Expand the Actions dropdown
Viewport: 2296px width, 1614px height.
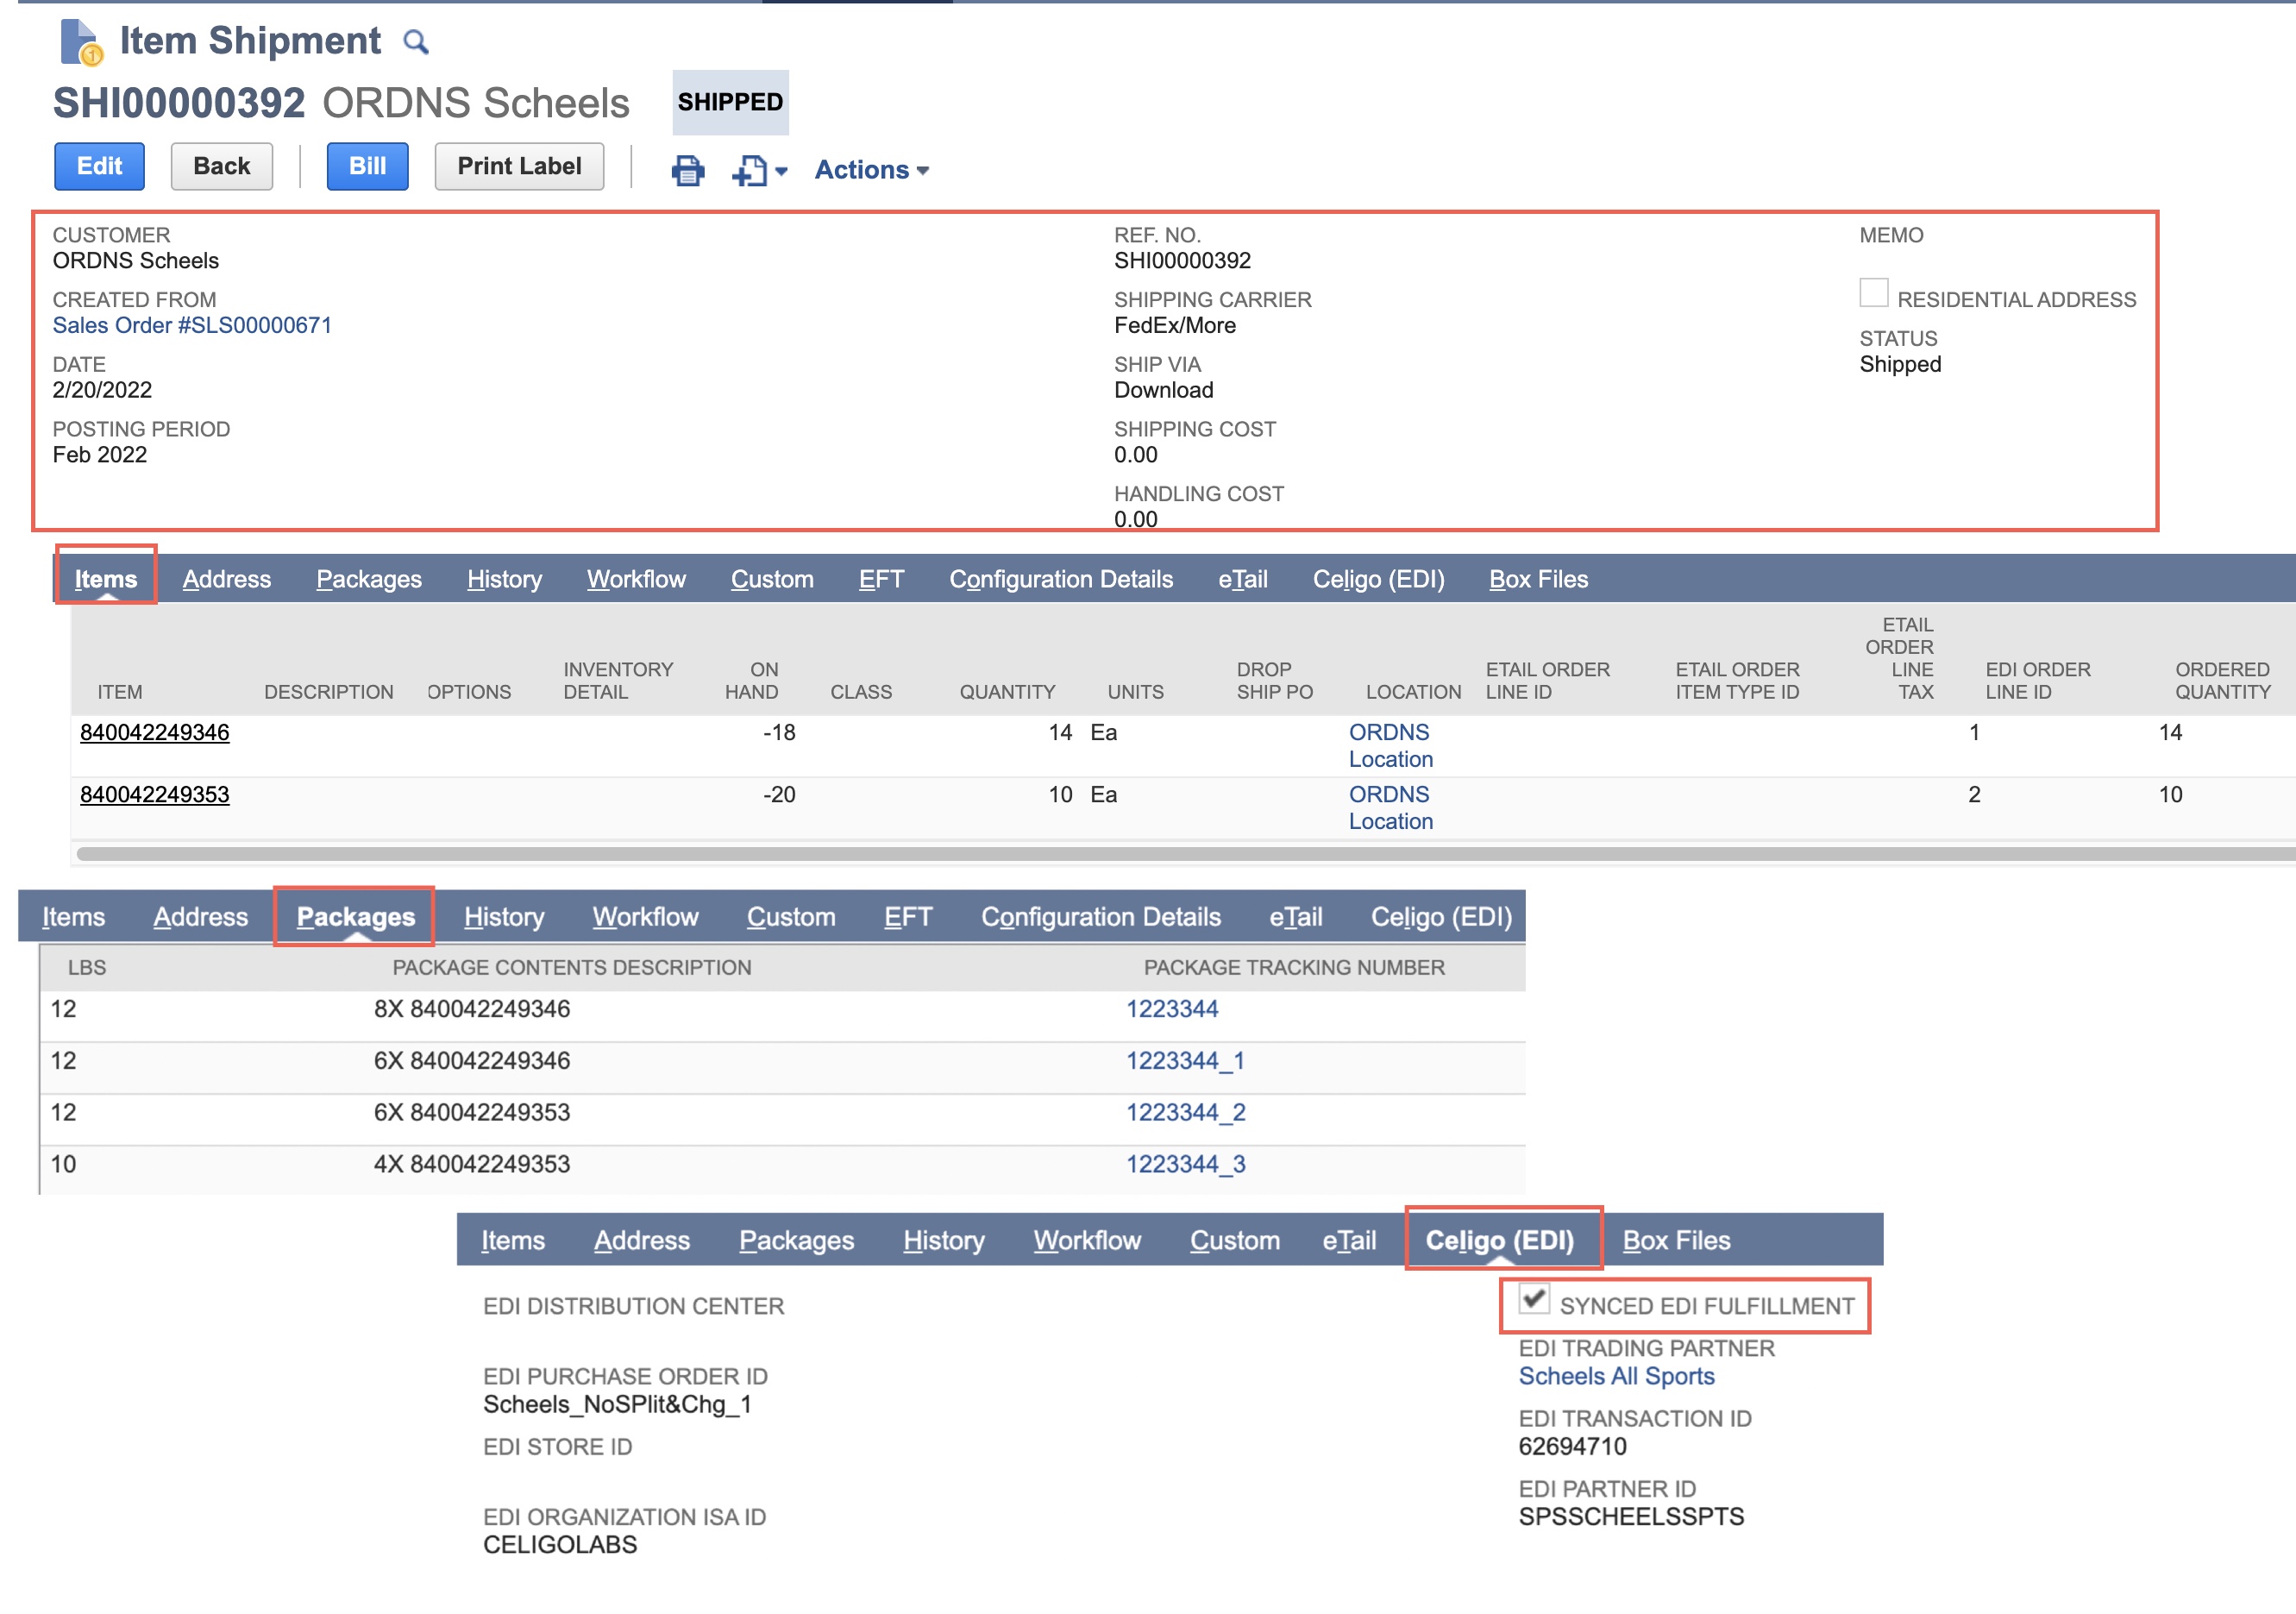871,170
